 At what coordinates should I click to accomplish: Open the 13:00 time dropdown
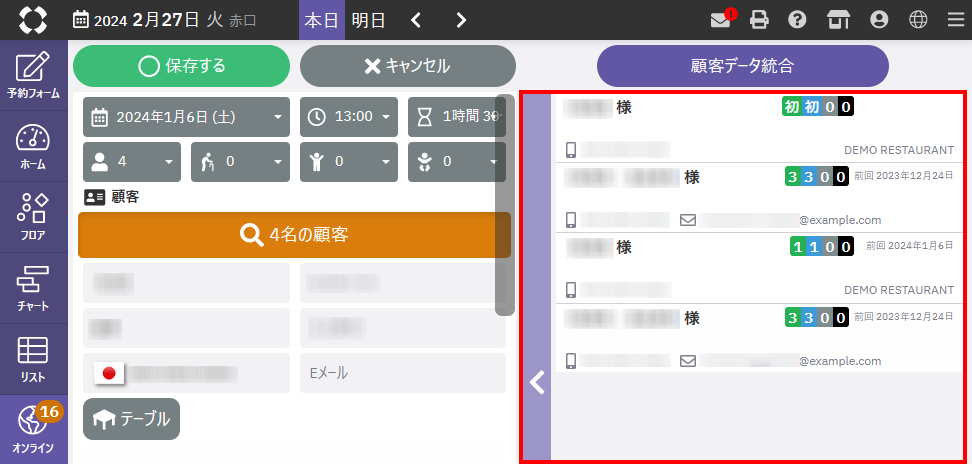tap(347, 117)
